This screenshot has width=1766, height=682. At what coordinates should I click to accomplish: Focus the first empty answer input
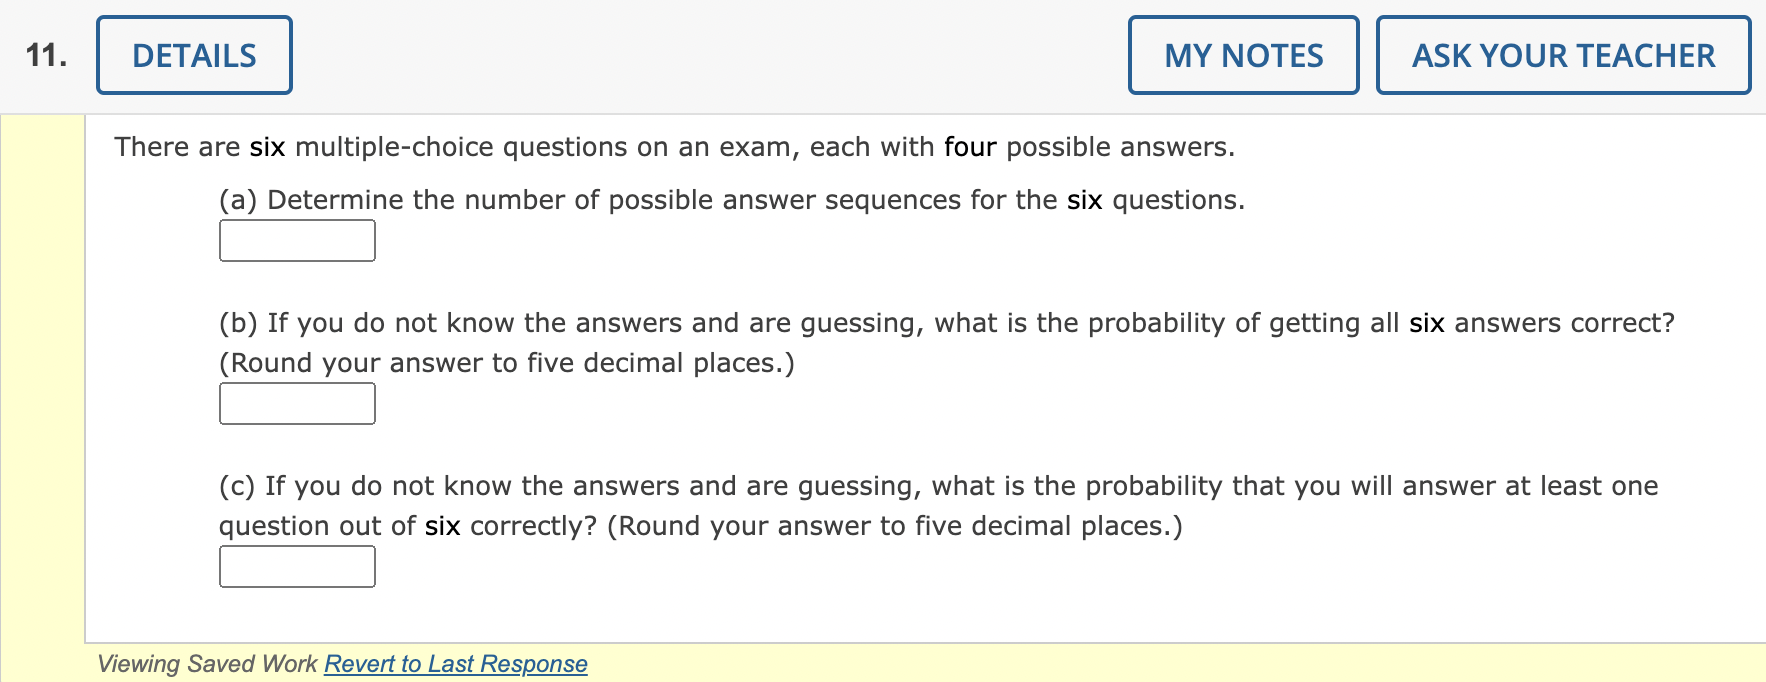click(x=296, y=240)
